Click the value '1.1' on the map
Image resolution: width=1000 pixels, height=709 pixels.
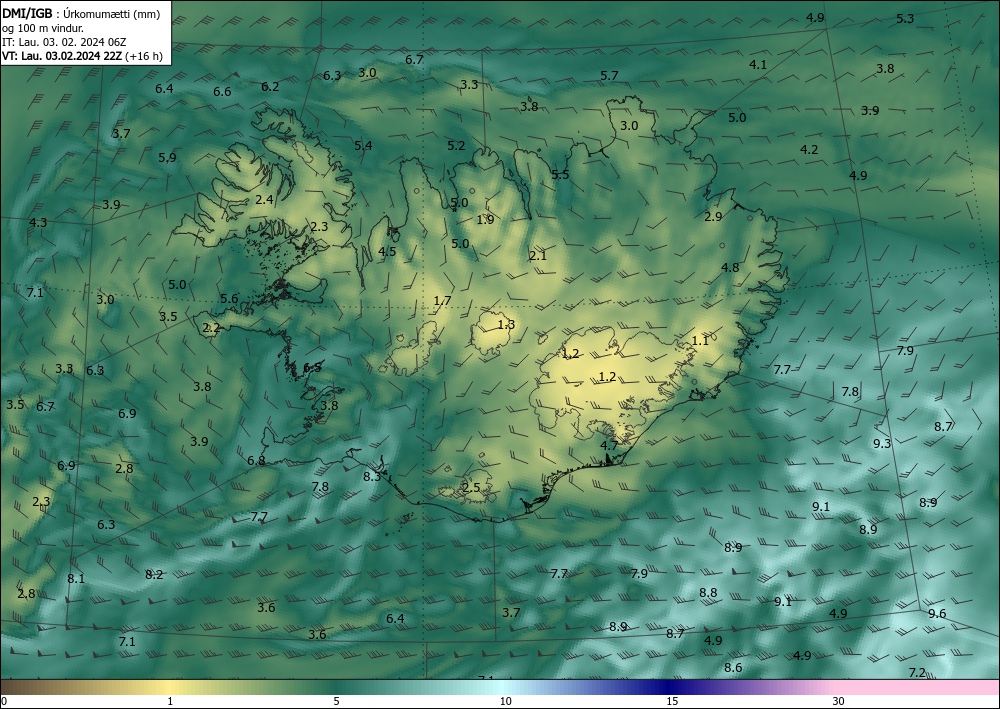[x=700, y=341]
